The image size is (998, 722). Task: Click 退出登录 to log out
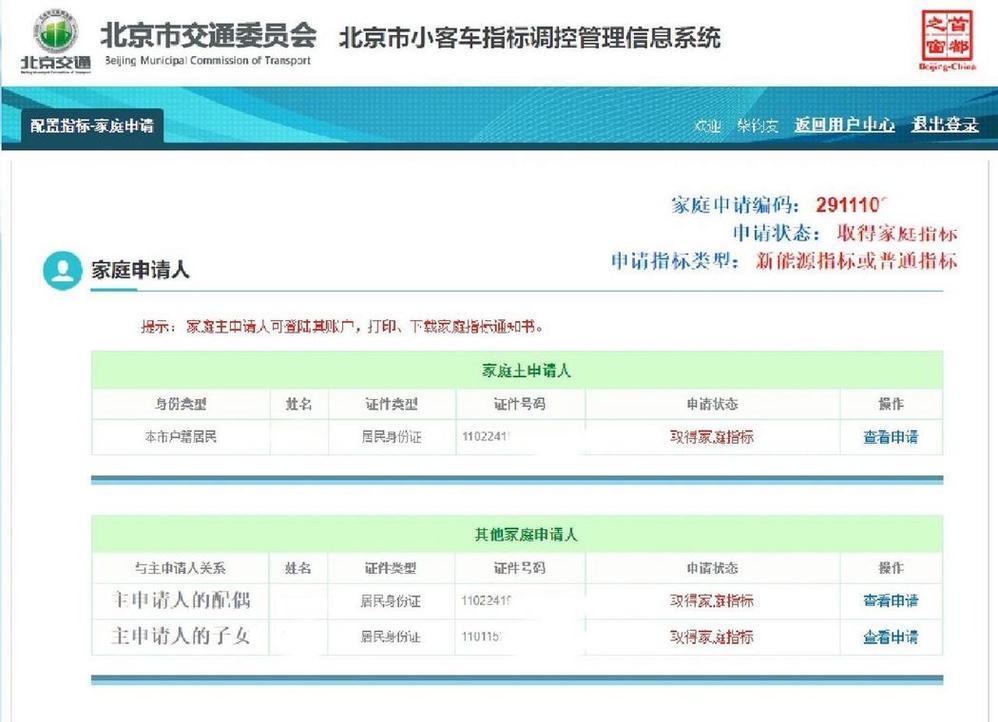946,126
